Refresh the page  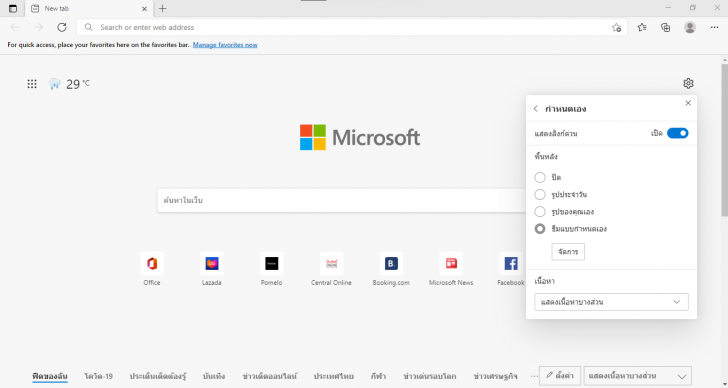pos(62,27)
